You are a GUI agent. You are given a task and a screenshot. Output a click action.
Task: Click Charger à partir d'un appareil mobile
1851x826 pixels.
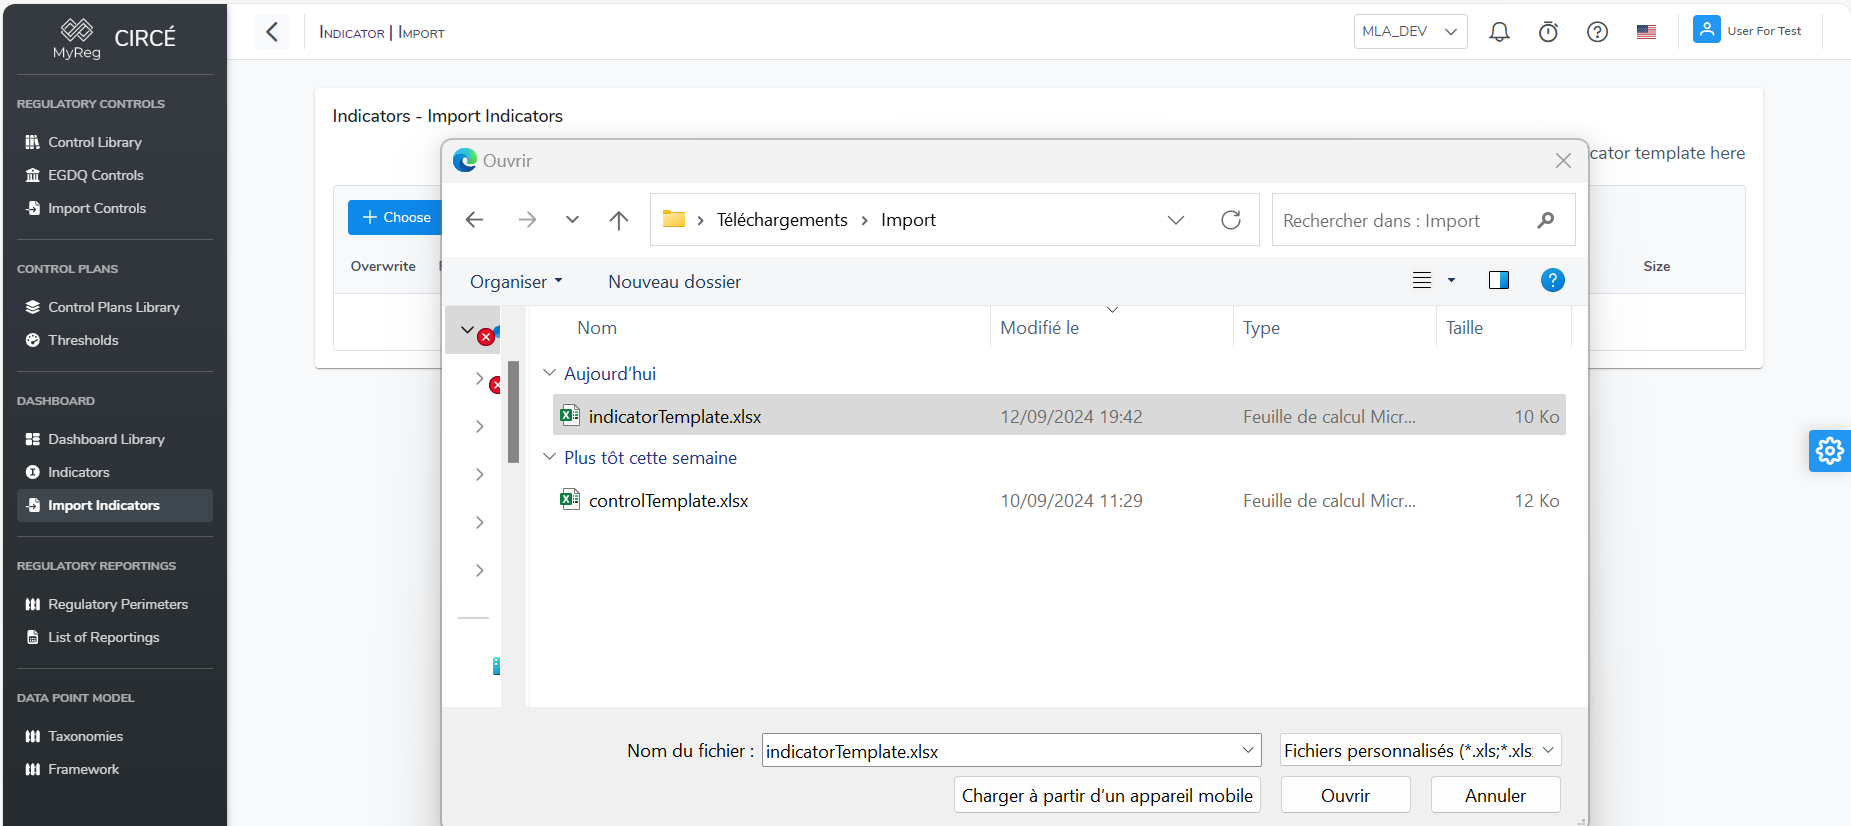coord(1107,795)
